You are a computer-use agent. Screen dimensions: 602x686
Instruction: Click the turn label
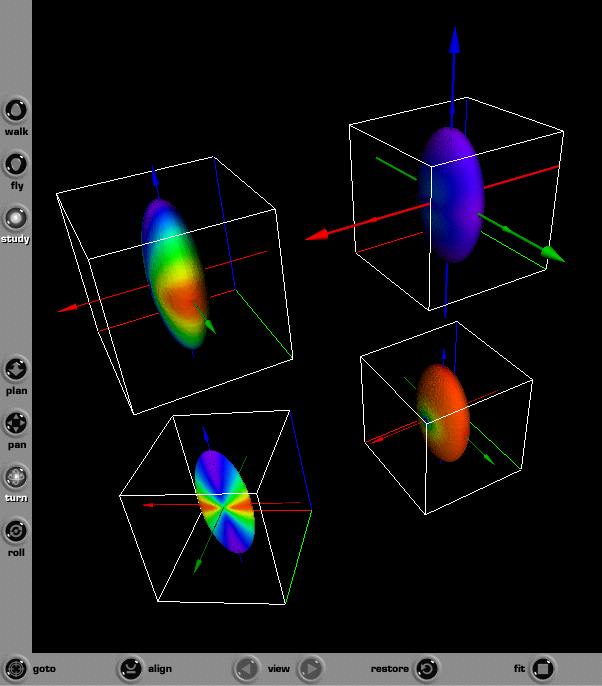click(x=17, y=498)
